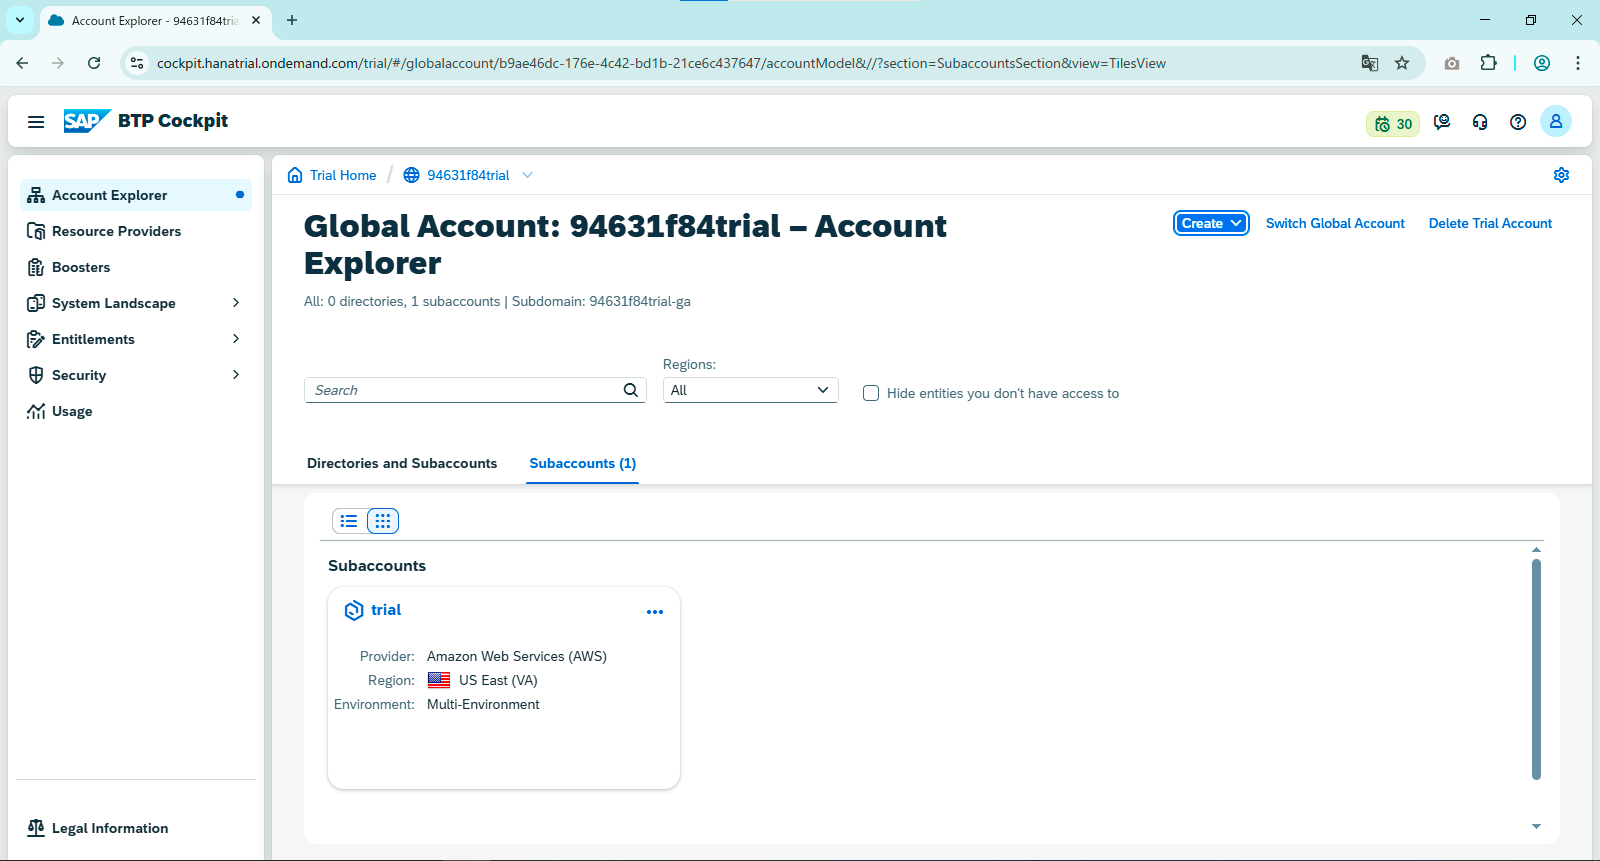
Task: Click scrollbar down arrow in subaccounts panel
Action: coord(1536,827)
